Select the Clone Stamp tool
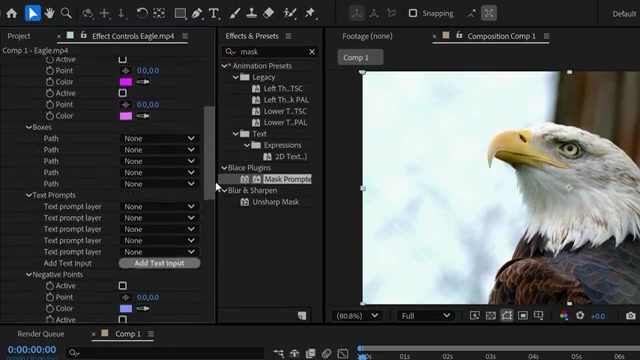The width and height of the screenshot is (640, 360). tap(251, 13)
